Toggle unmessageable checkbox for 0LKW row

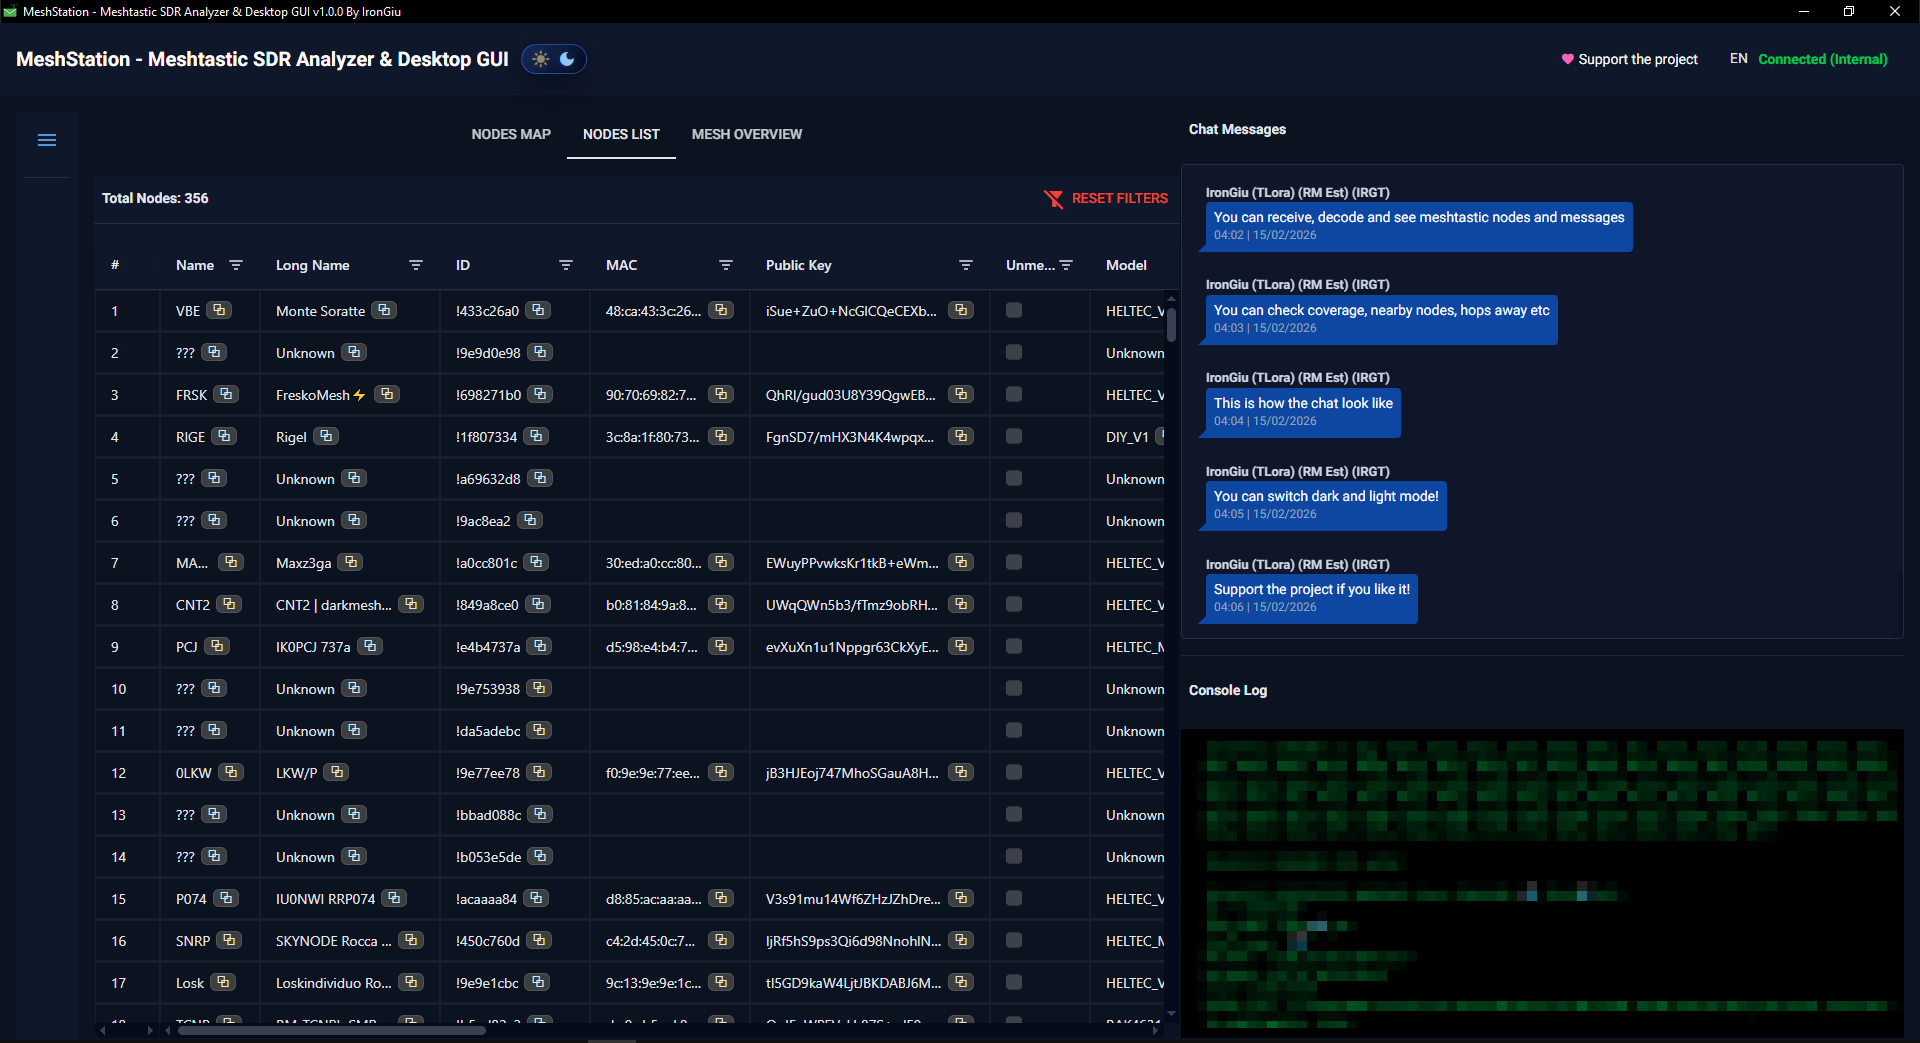1014,772
